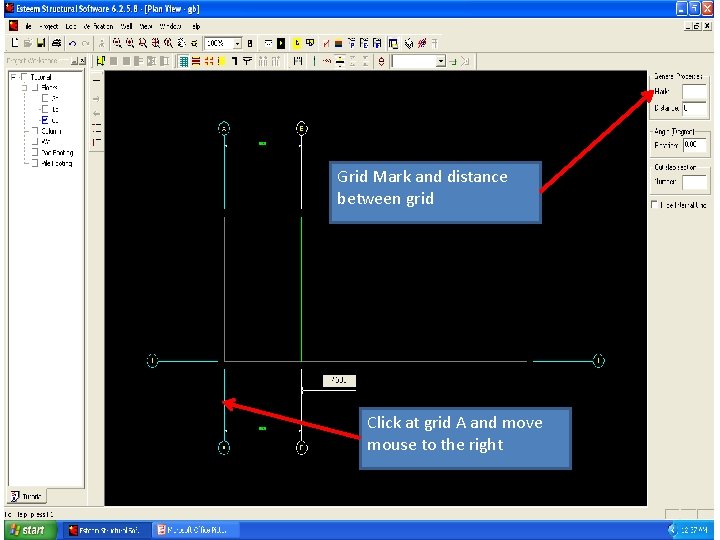Click the New file icon

(x=15, y=43)
